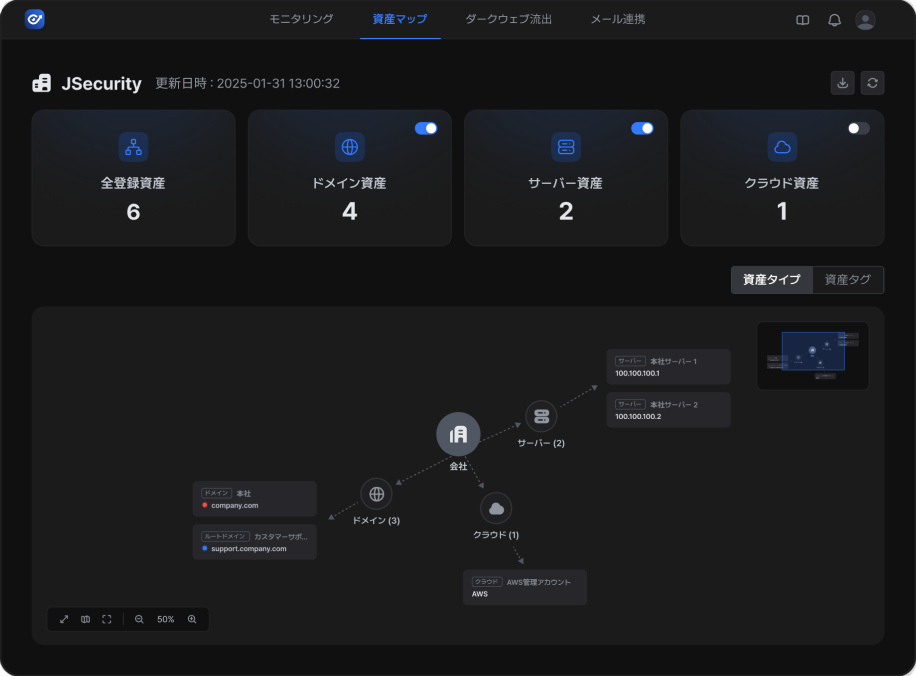Click the サーバー資産 count 2
The width and height of the screenshot is (916, 676).
[x=566, y=212]
